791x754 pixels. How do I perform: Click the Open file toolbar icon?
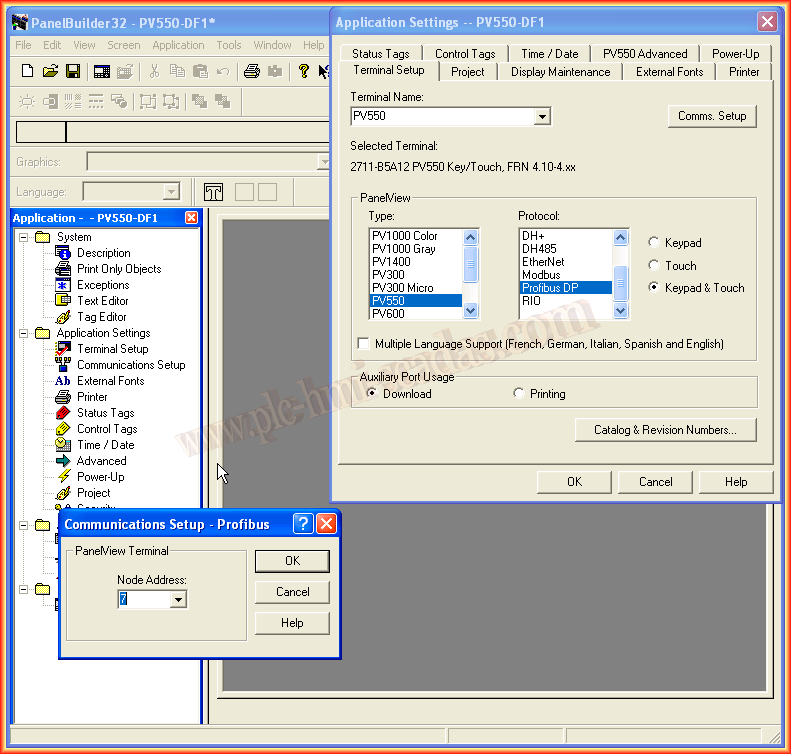point(50,71)
